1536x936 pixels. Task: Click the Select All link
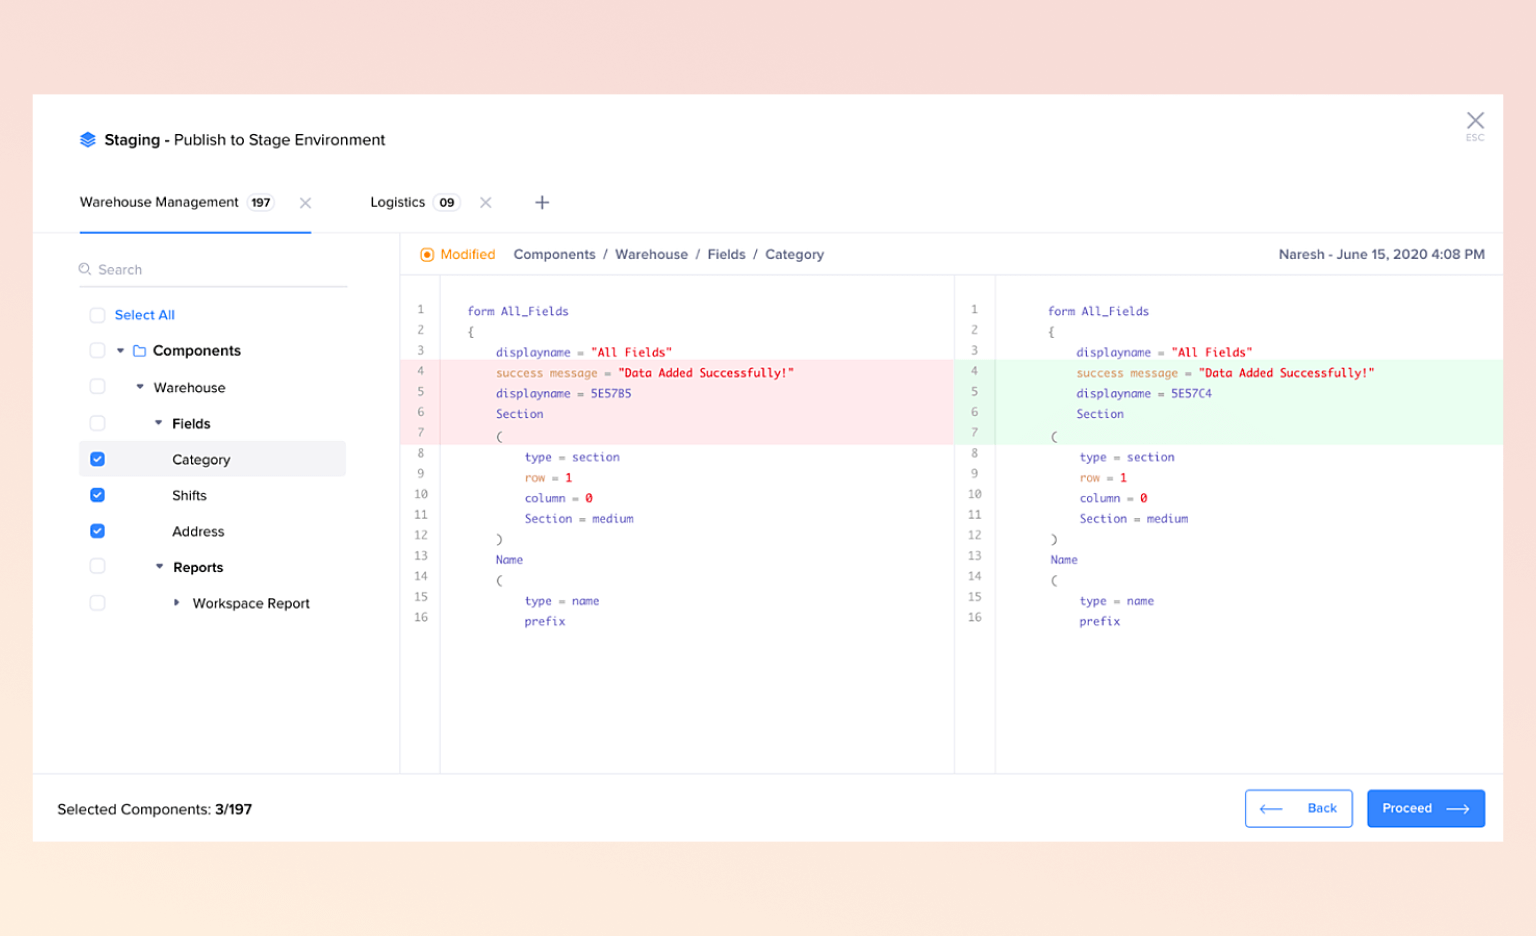(x=145, y=315)
